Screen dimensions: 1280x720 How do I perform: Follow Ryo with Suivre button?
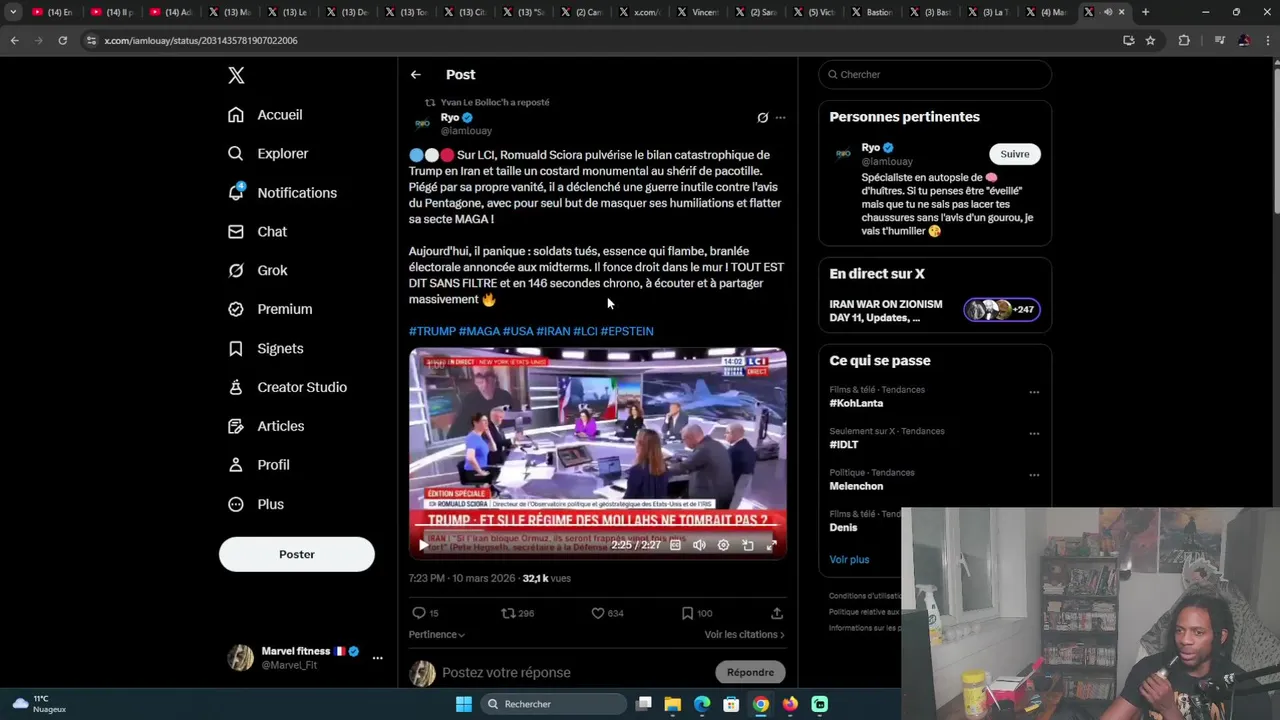1015,154
